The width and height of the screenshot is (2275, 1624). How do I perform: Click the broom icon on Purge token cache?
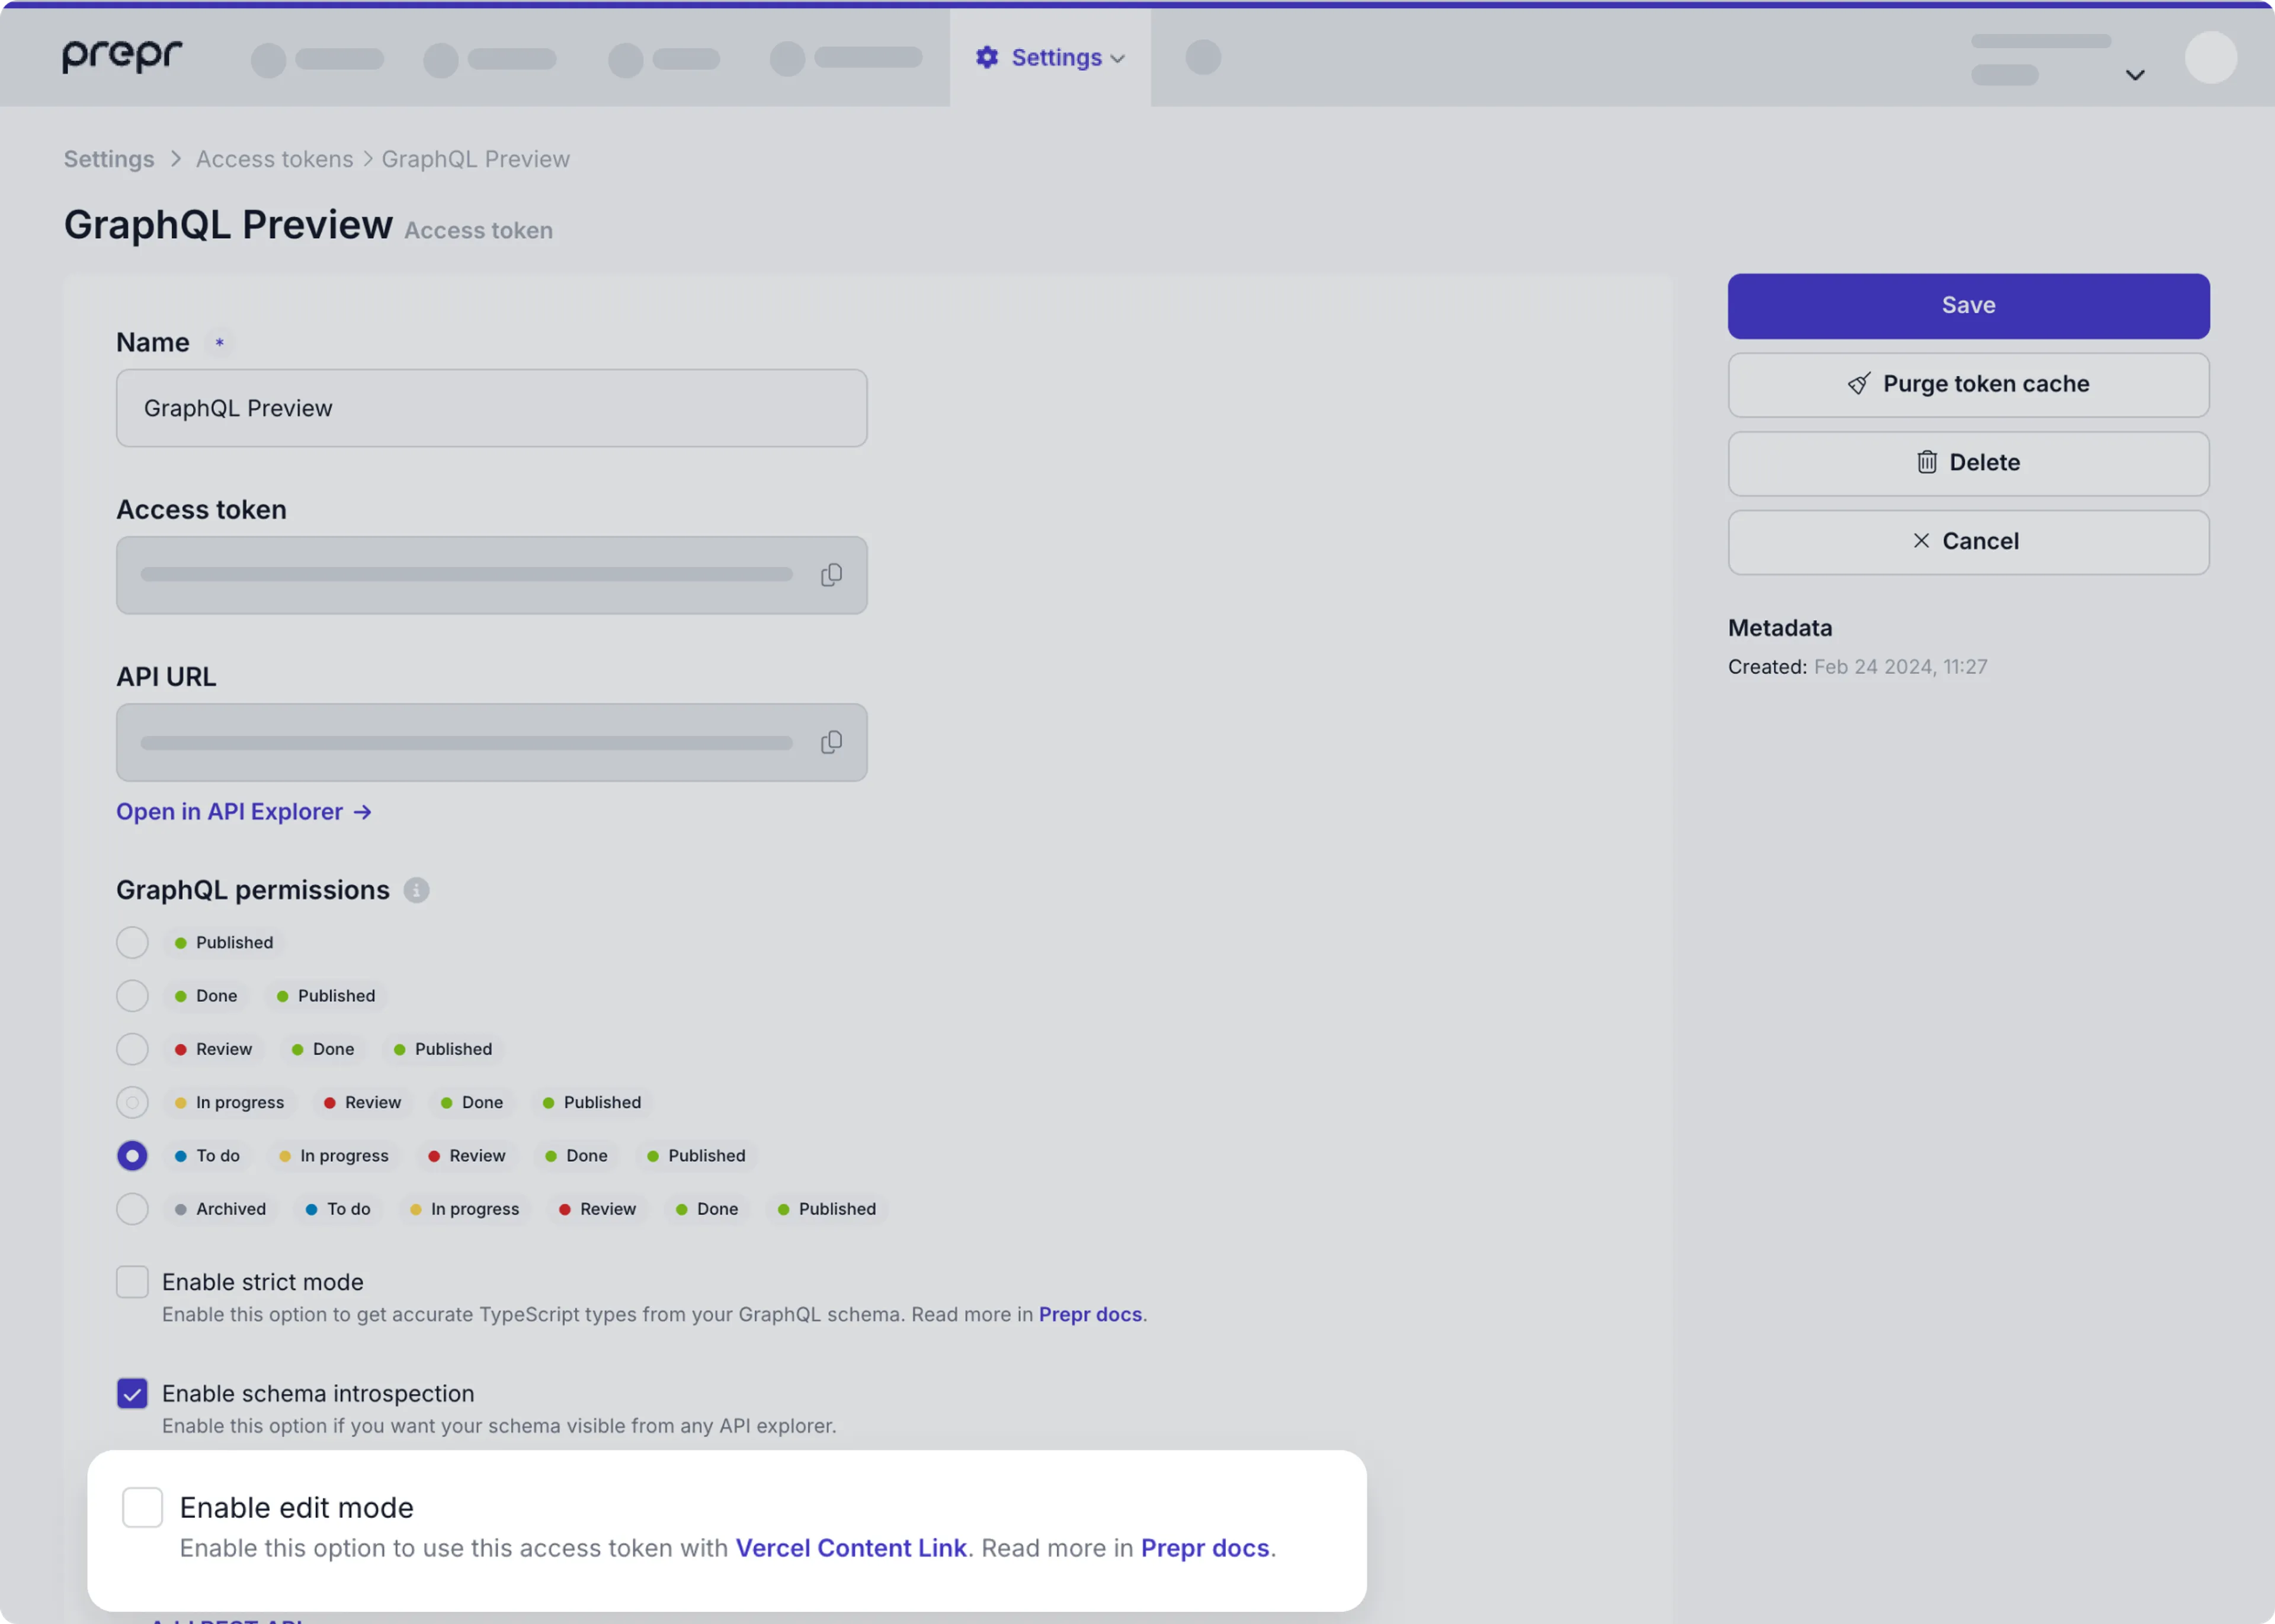(x=1858, y=384)
